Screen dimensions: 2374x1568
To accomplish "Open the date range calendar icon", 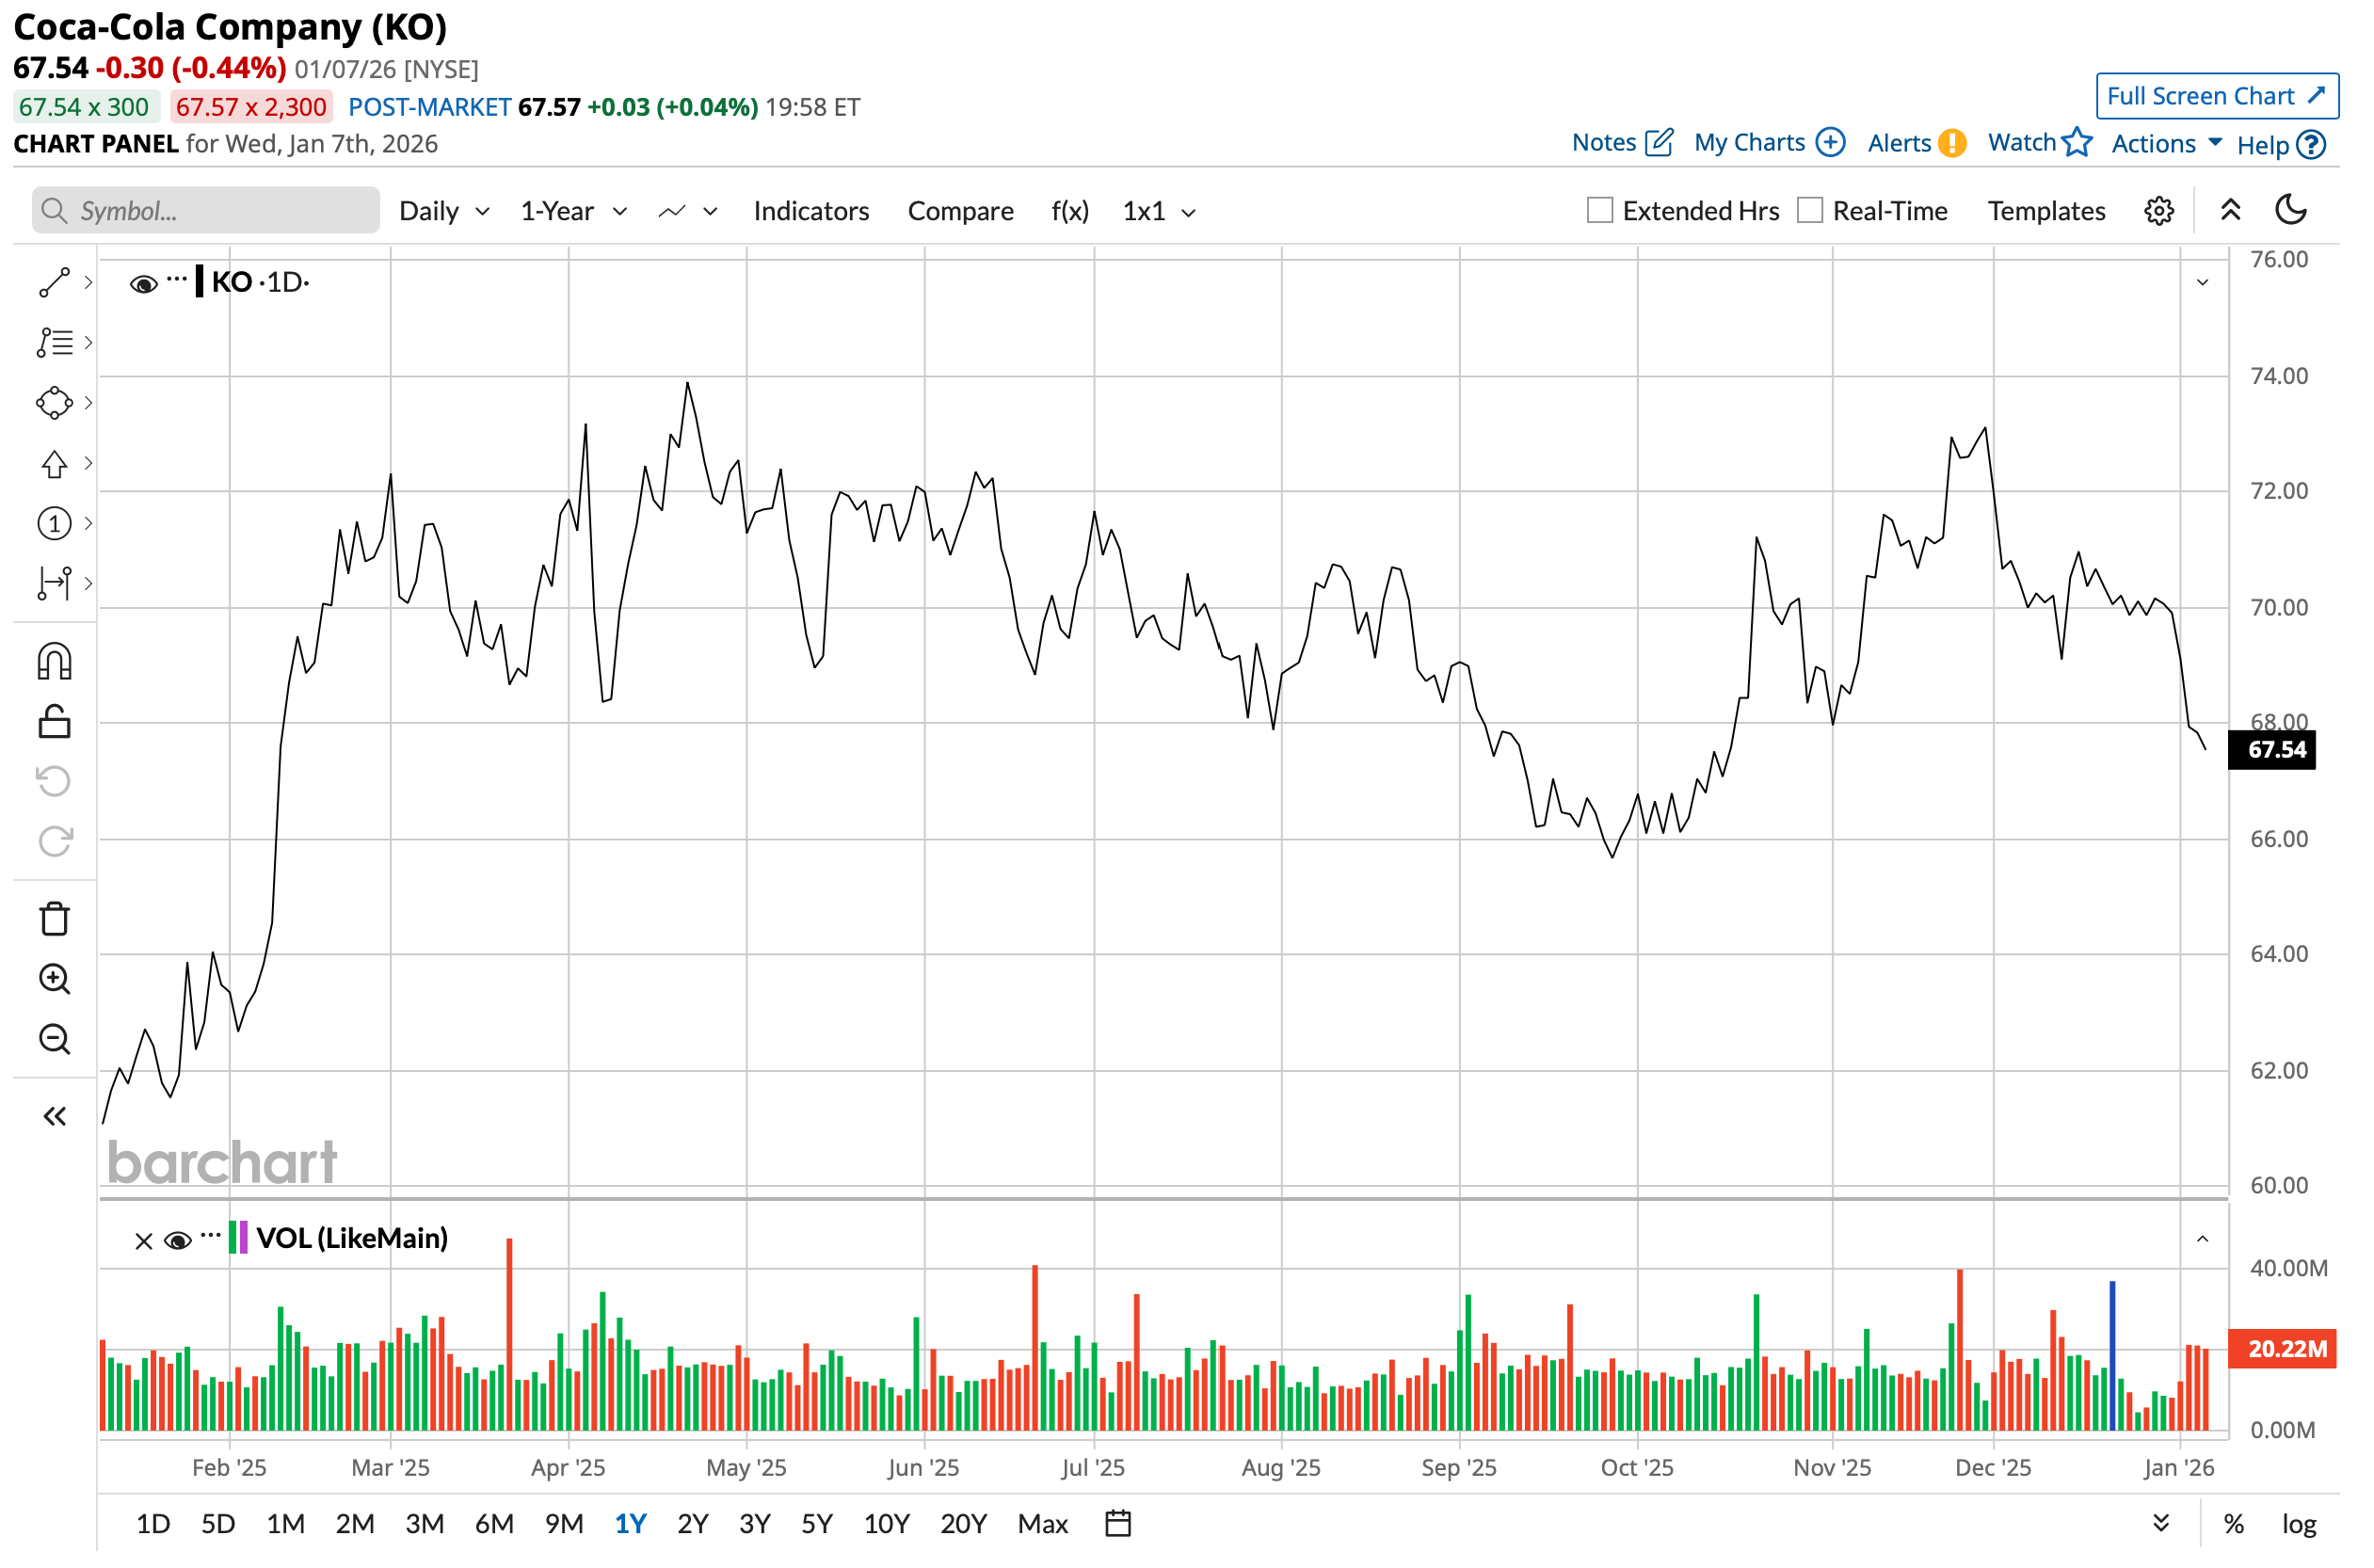I will (1119, 1525).
